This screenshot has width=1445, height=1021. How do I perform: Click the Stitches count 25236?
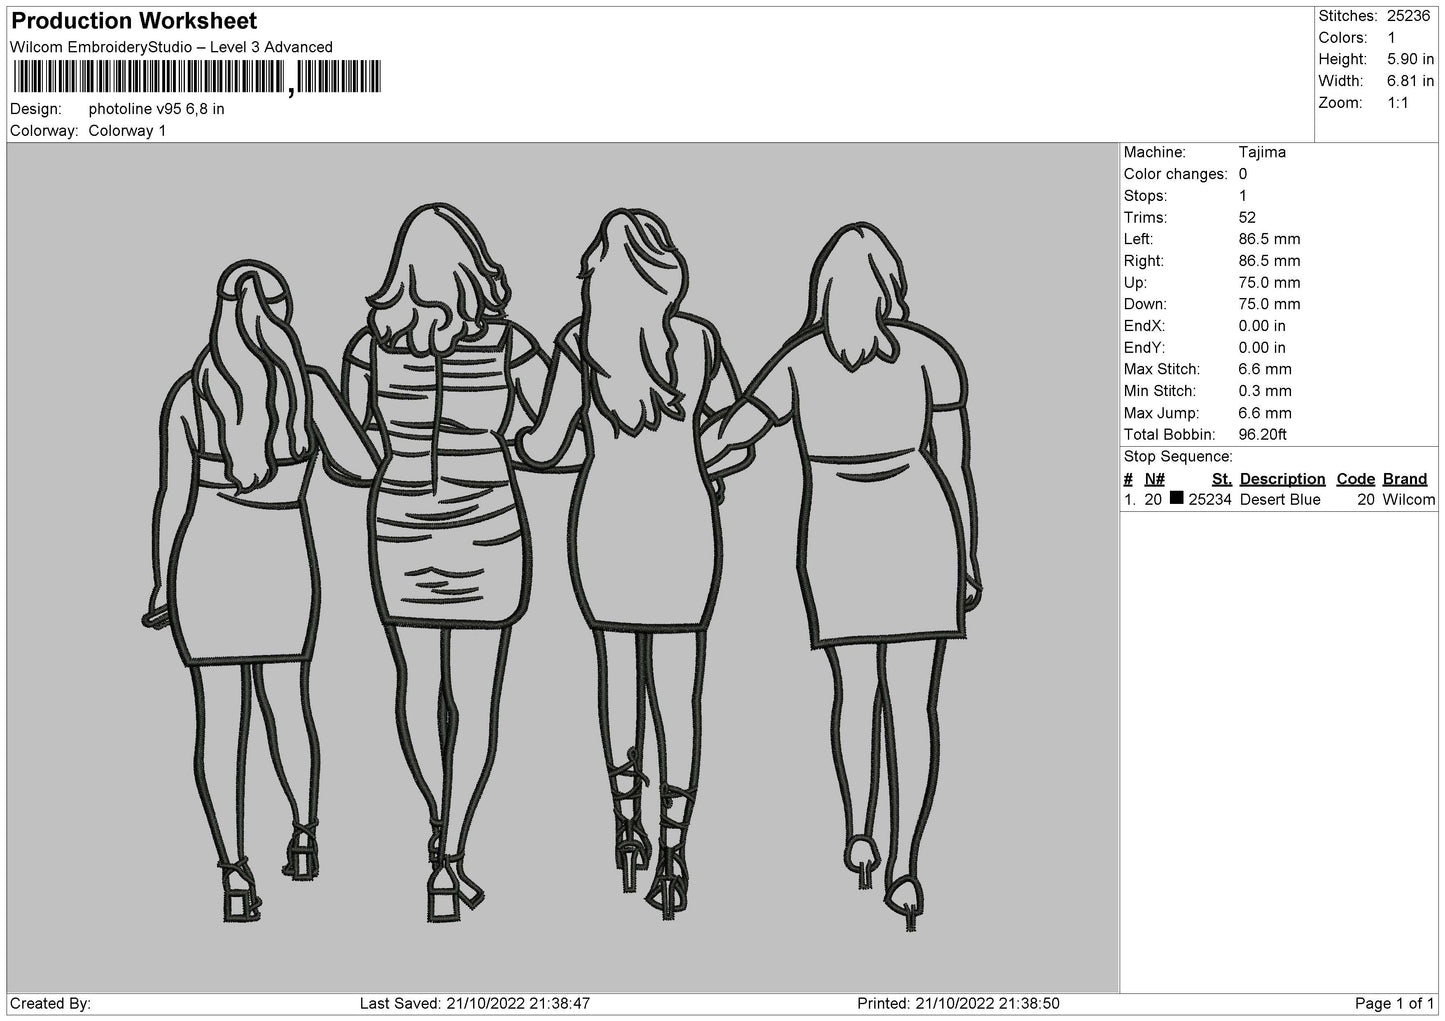(1410, 16)
